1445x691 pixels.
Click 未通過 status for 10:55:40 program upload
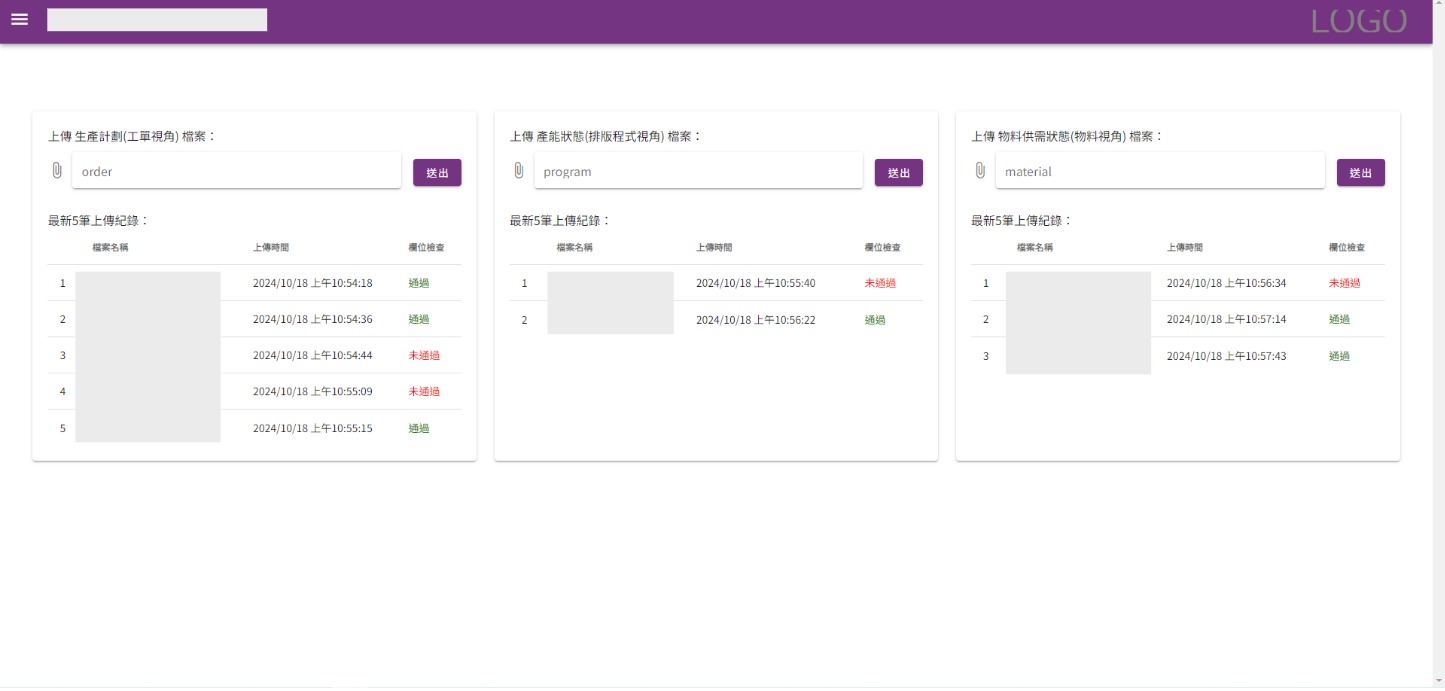[x=880, y=283]
